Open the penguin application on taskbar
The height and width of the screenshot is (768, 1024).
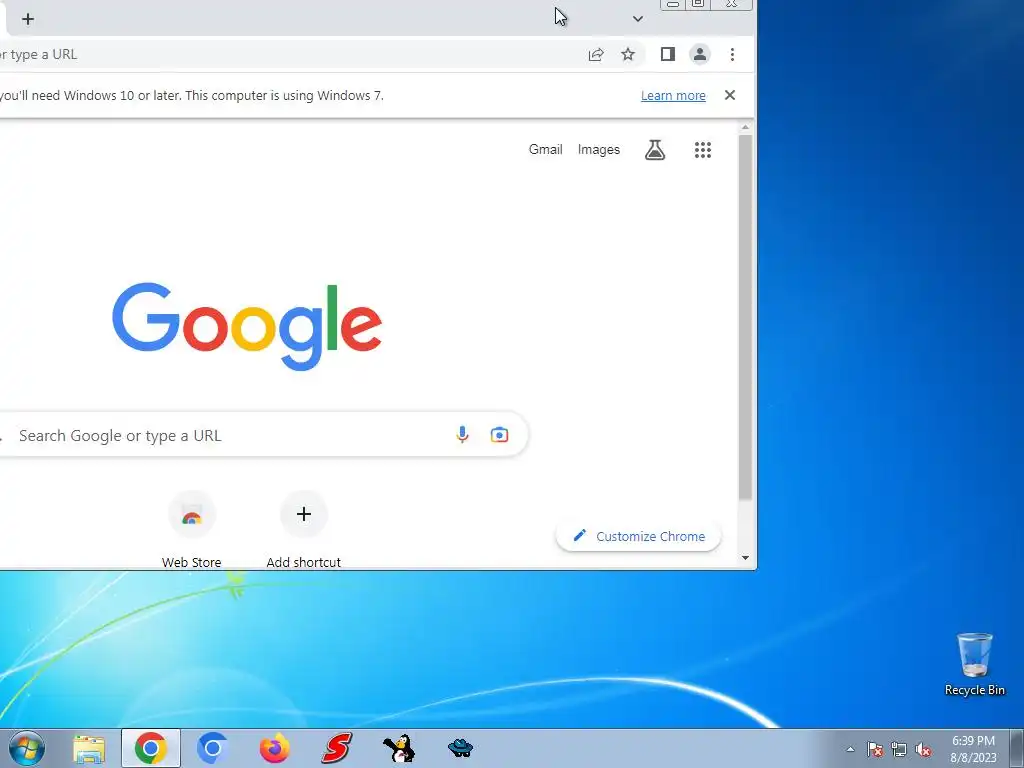(x=398, y=748)
